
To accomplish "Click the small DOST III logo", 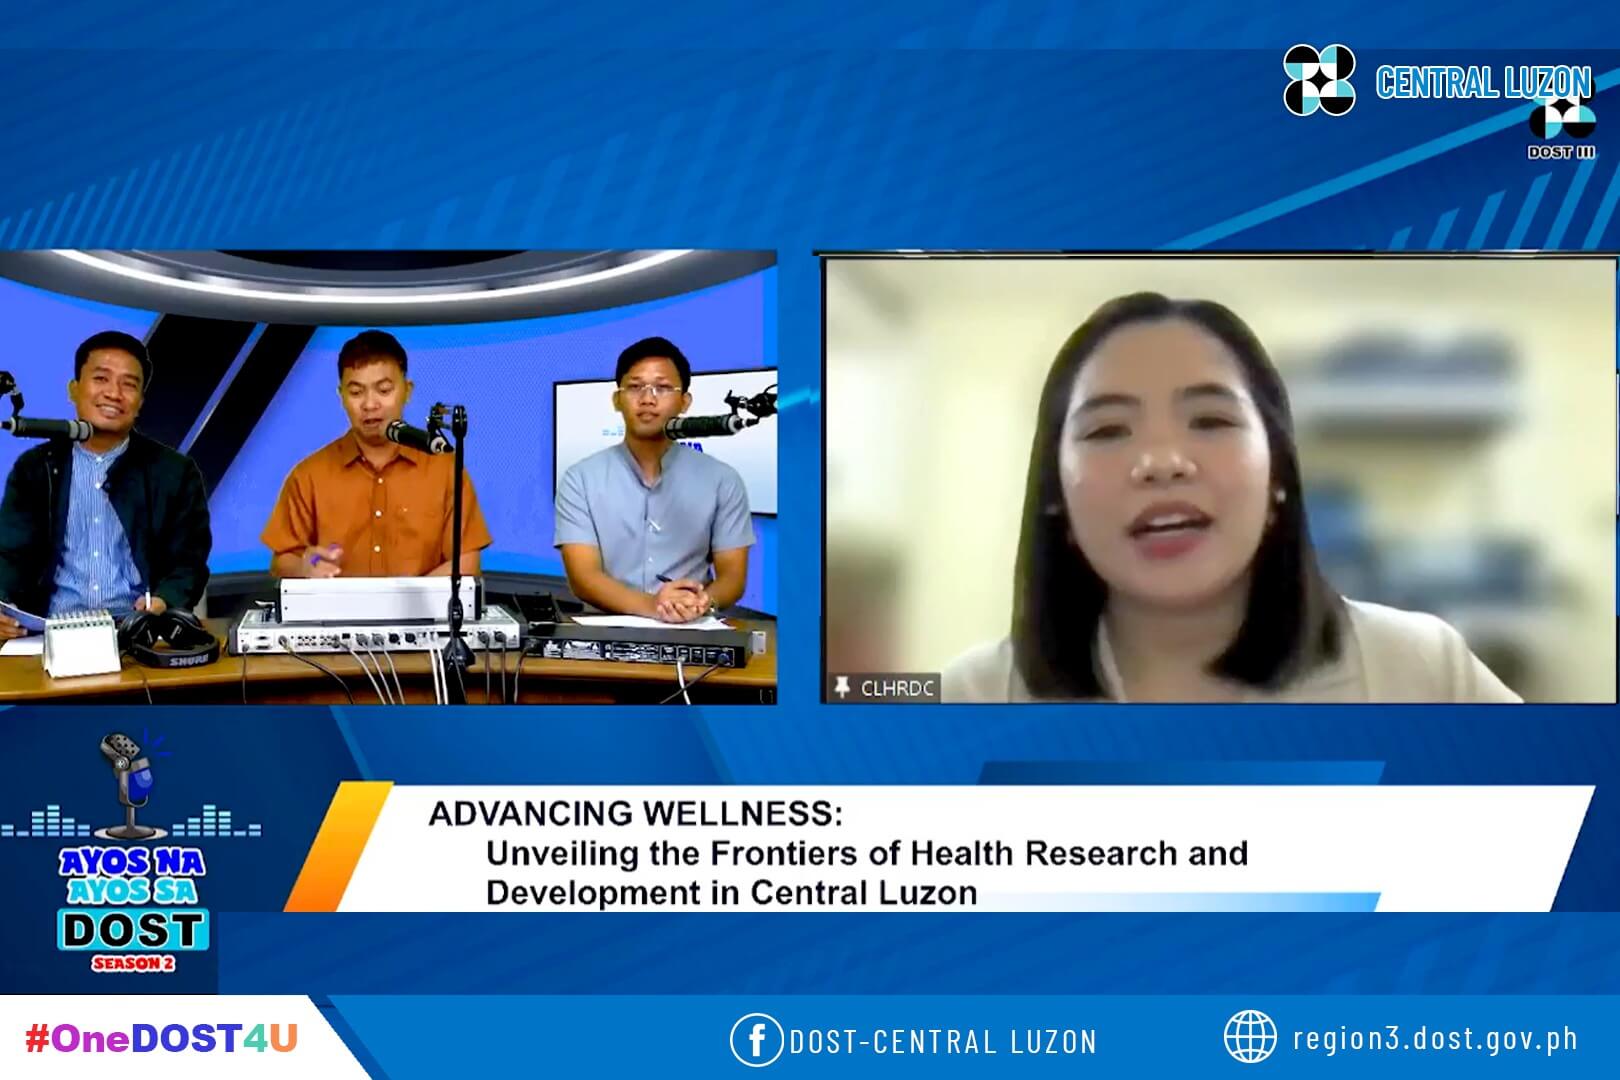I will click(1562, 127).
